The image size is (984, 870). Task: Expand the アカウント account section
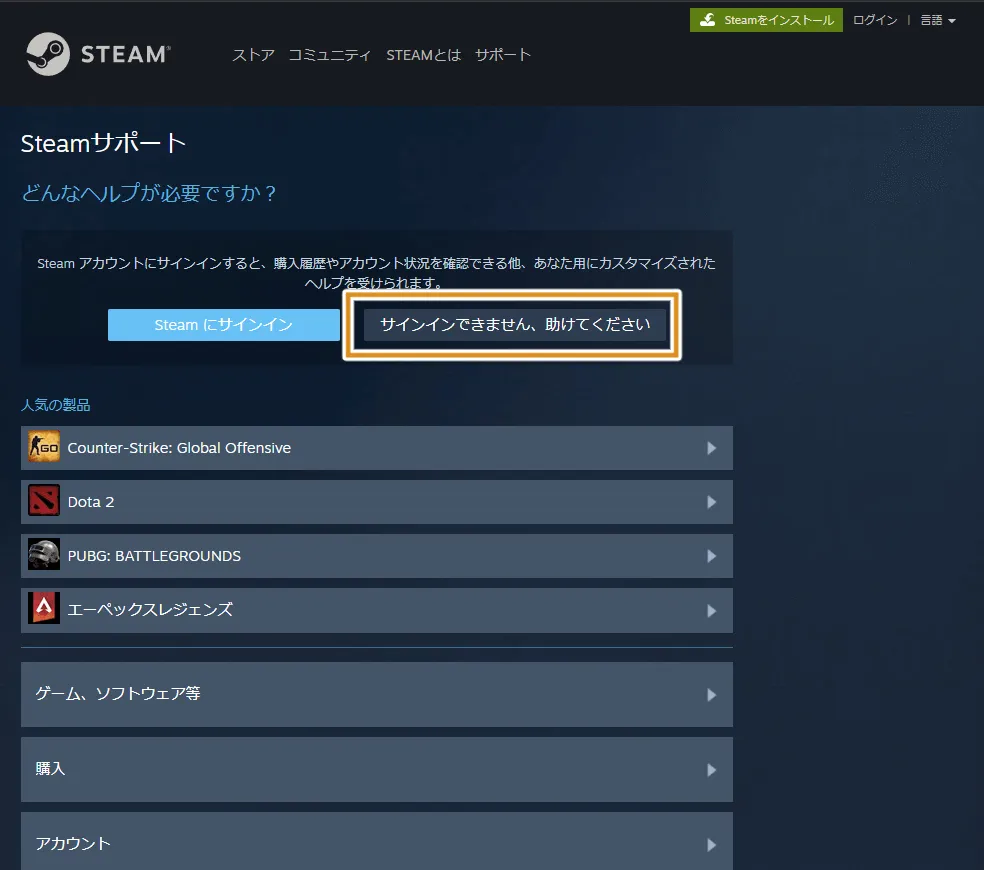377,843
